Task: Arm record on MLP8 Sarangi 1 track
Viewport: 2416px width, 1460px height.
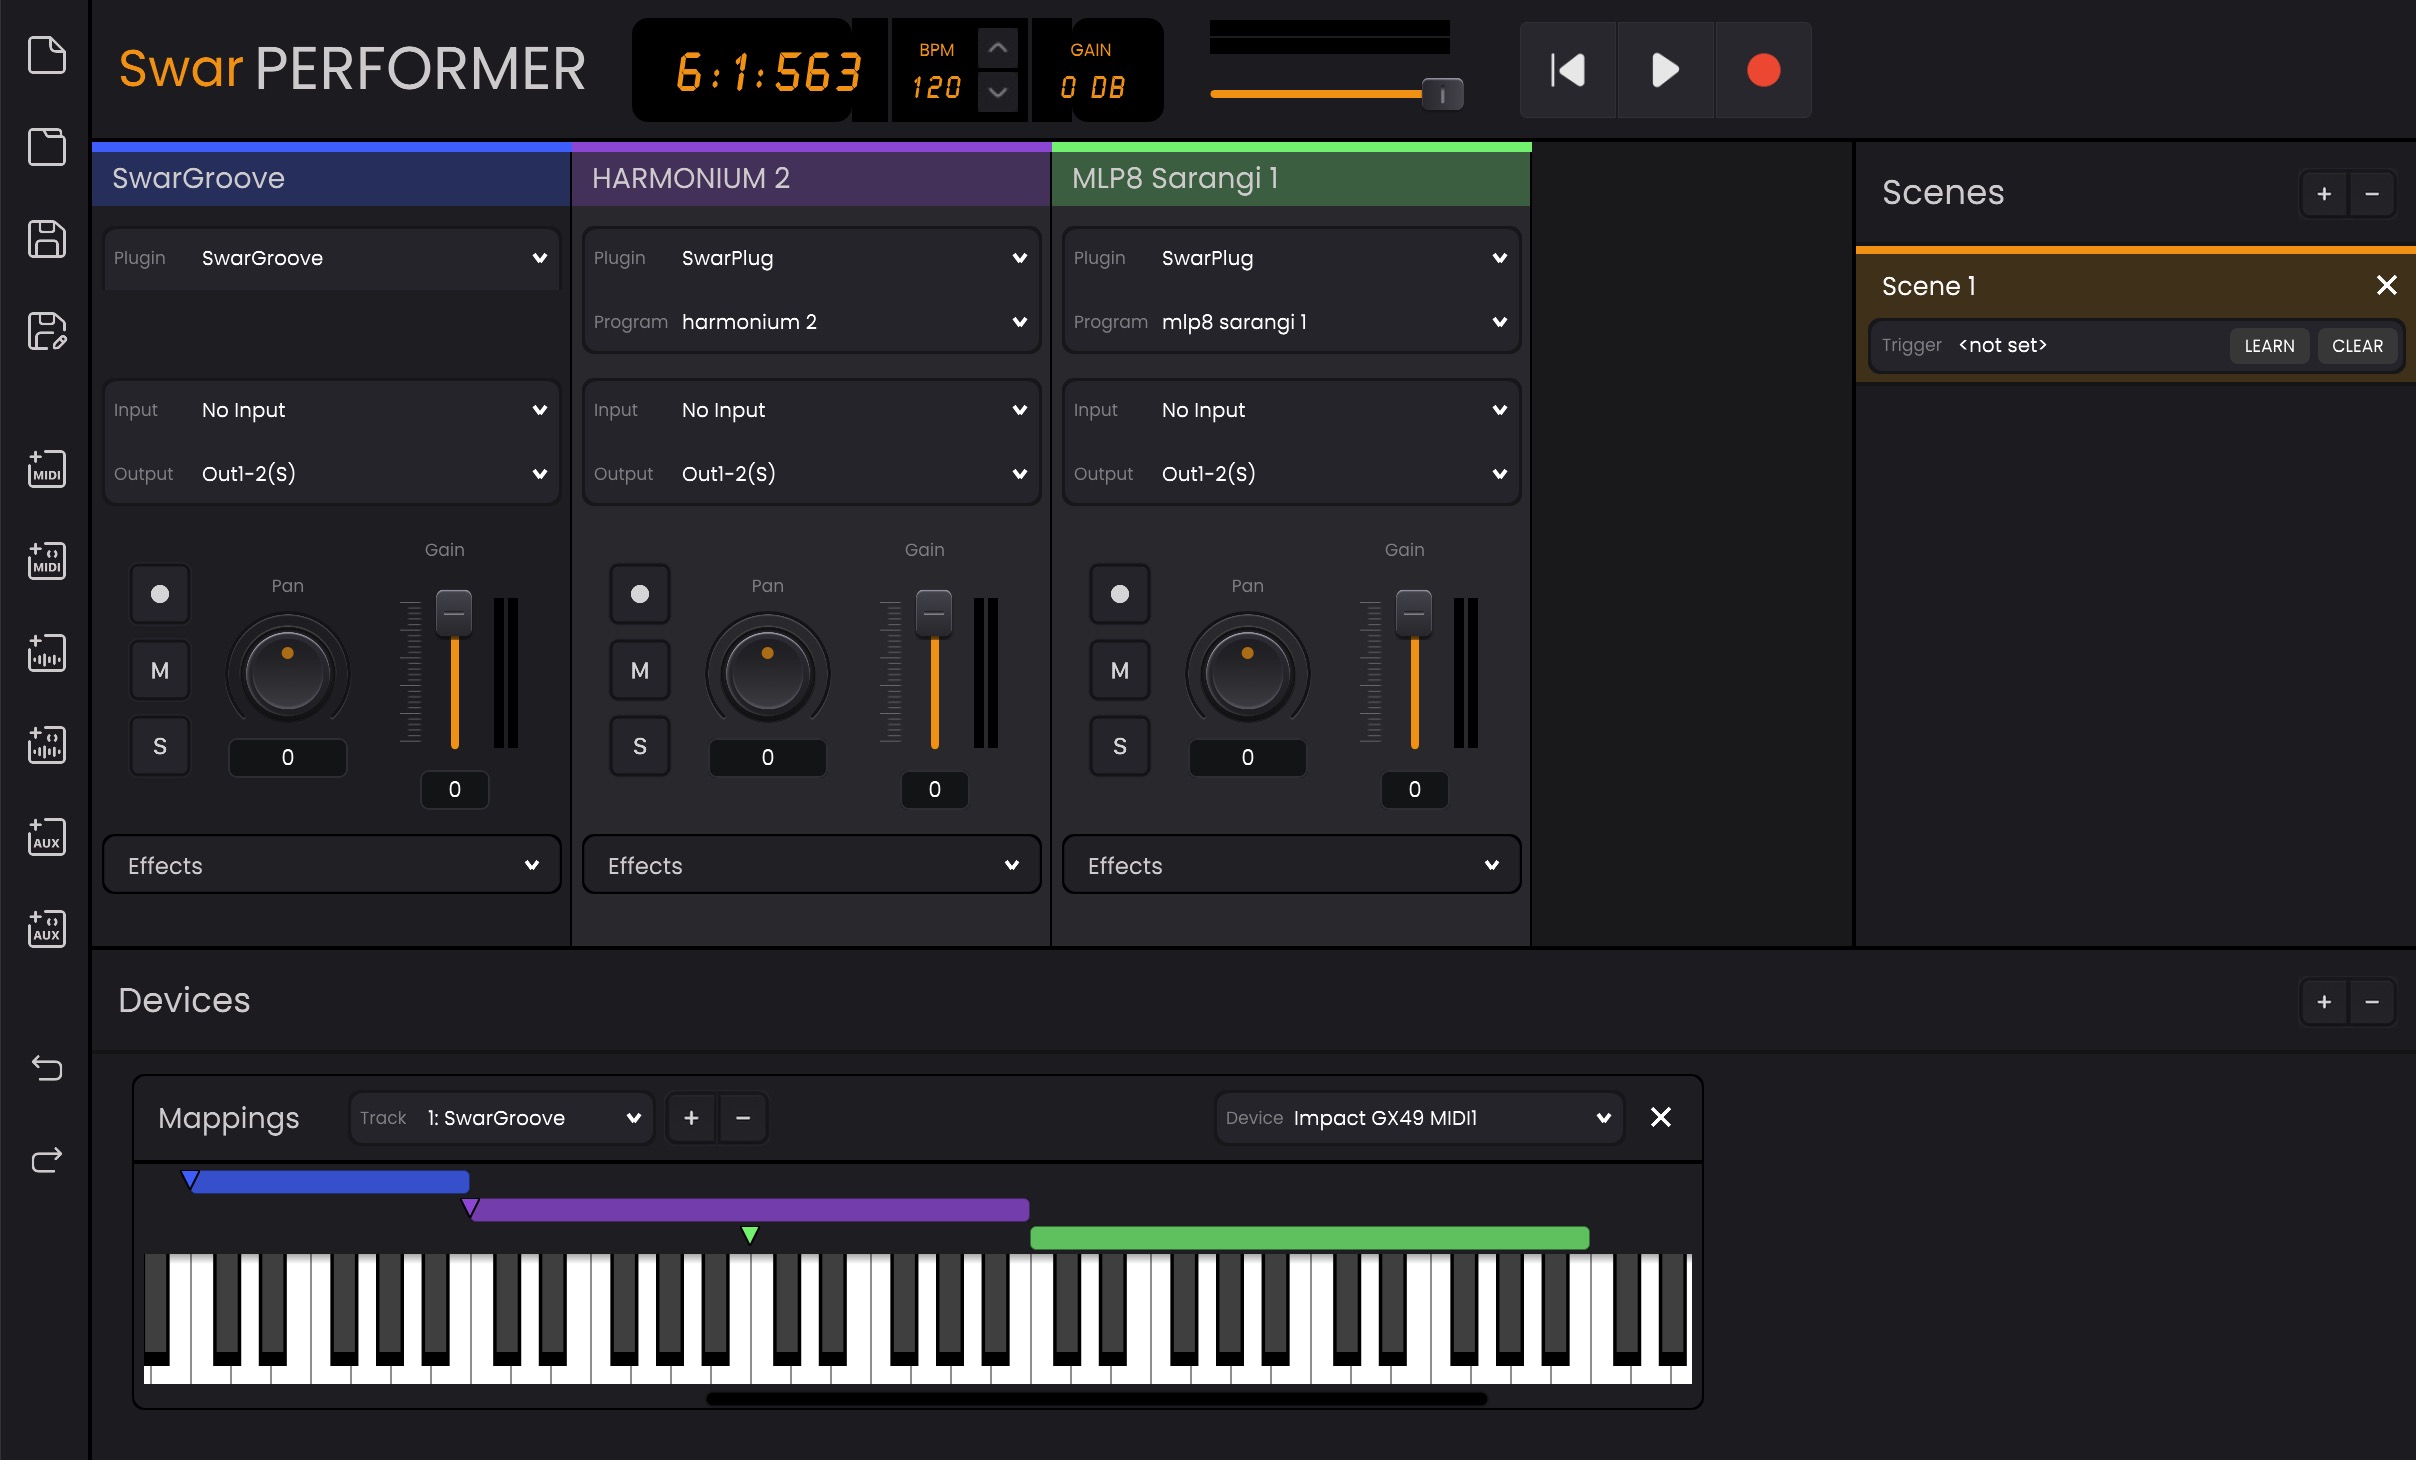Action: point(1120,594)
